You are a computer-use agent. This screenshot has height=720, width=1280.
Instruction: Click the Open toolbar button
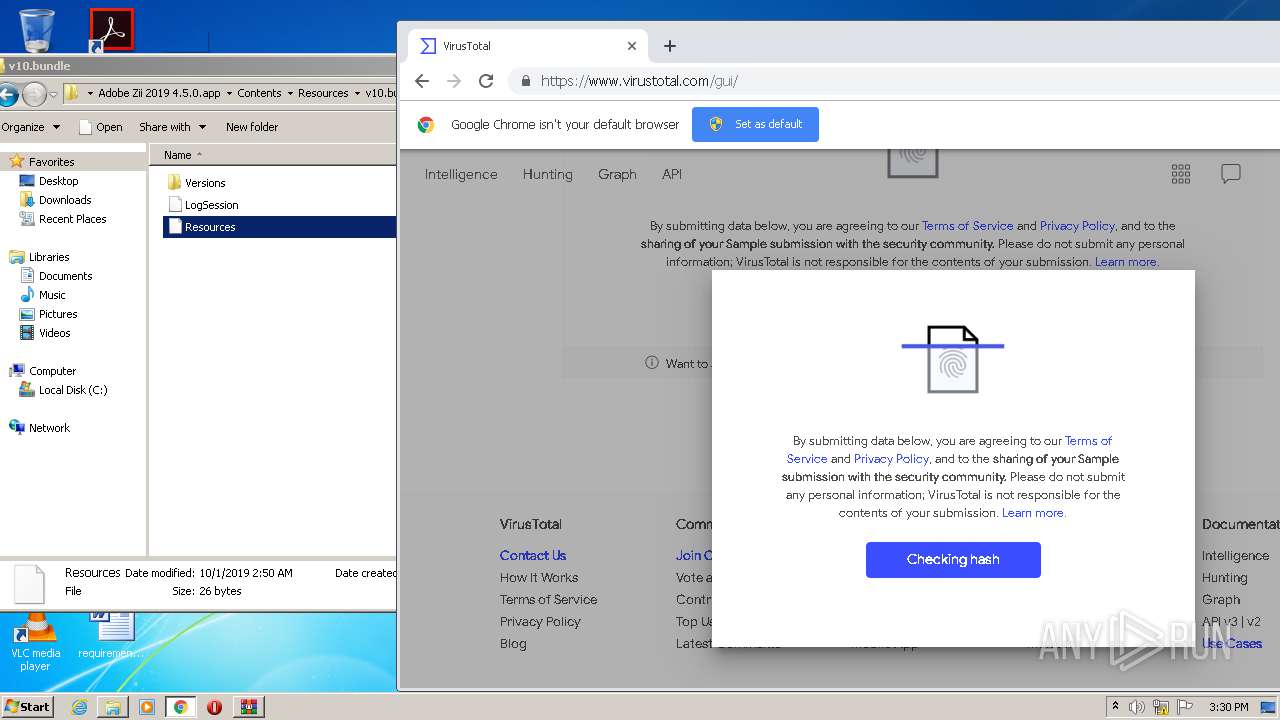point(100,127)
